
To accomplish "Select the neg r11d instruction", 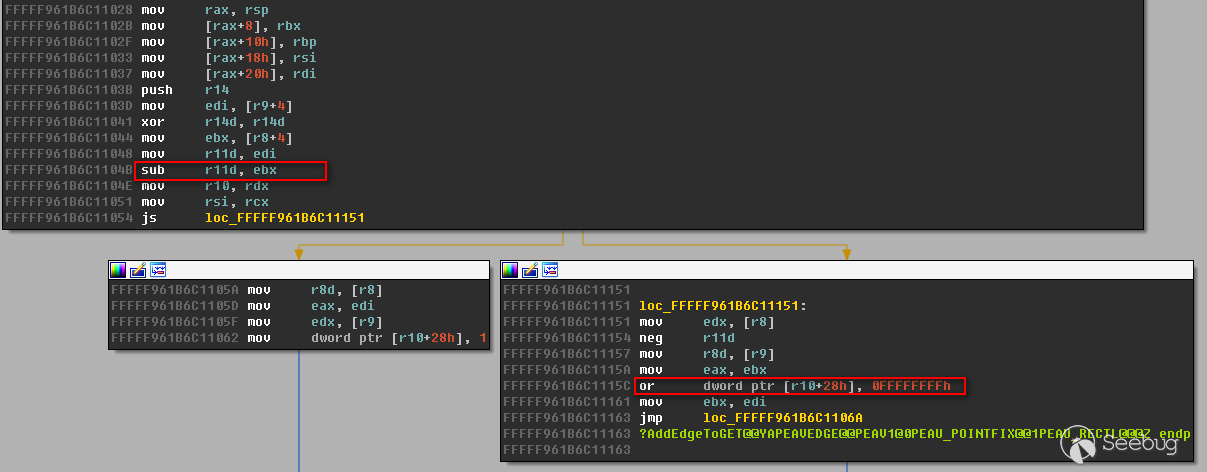I will click(688, 338).
